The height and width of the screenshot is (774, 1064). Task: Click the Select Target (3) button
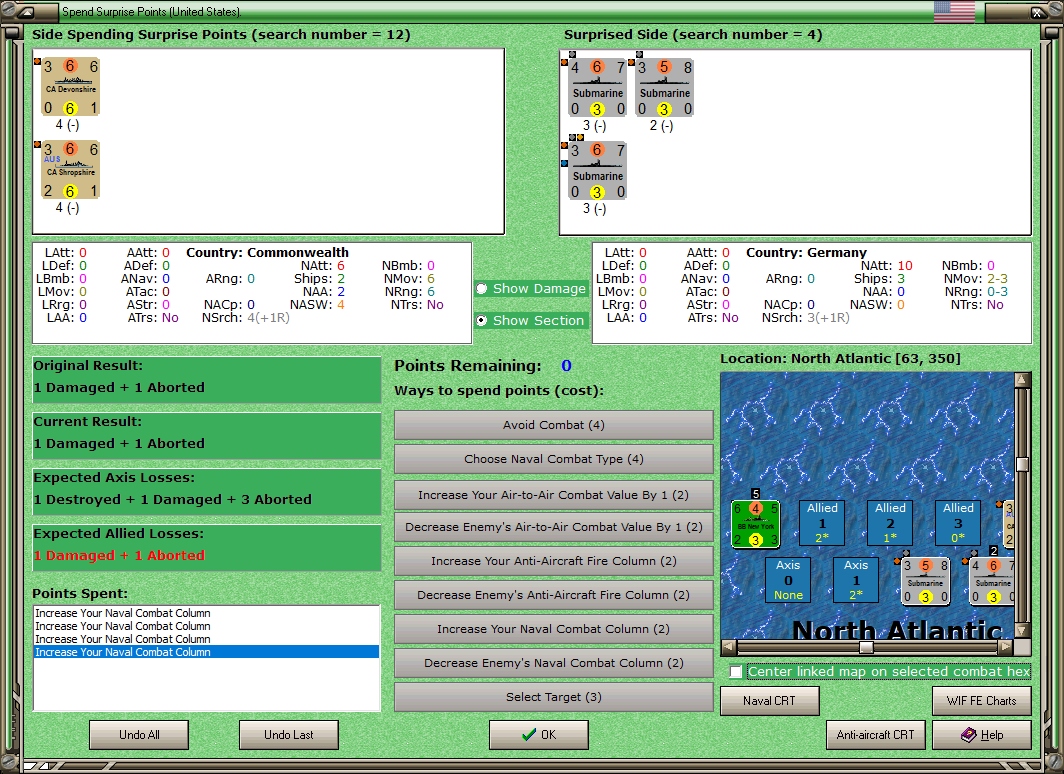(554, 697)
